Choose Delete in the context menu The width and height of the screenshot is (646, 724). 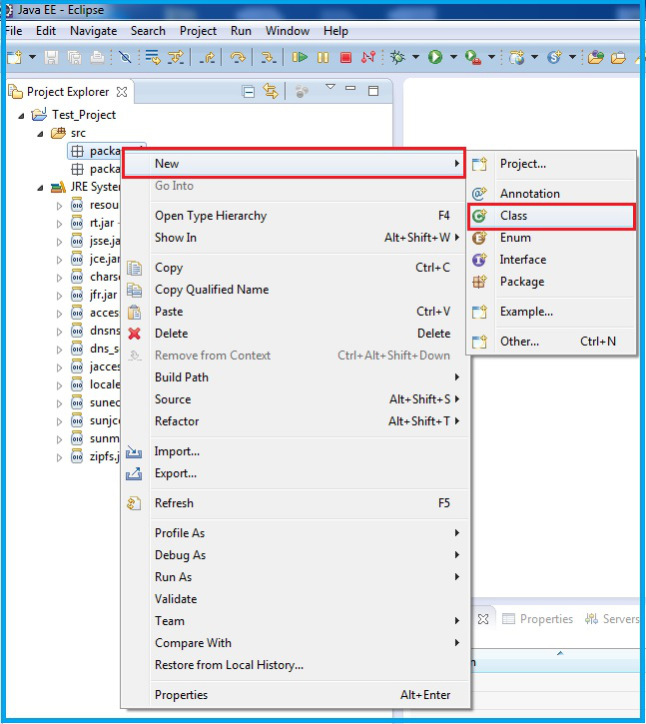(x=296, y=333)
